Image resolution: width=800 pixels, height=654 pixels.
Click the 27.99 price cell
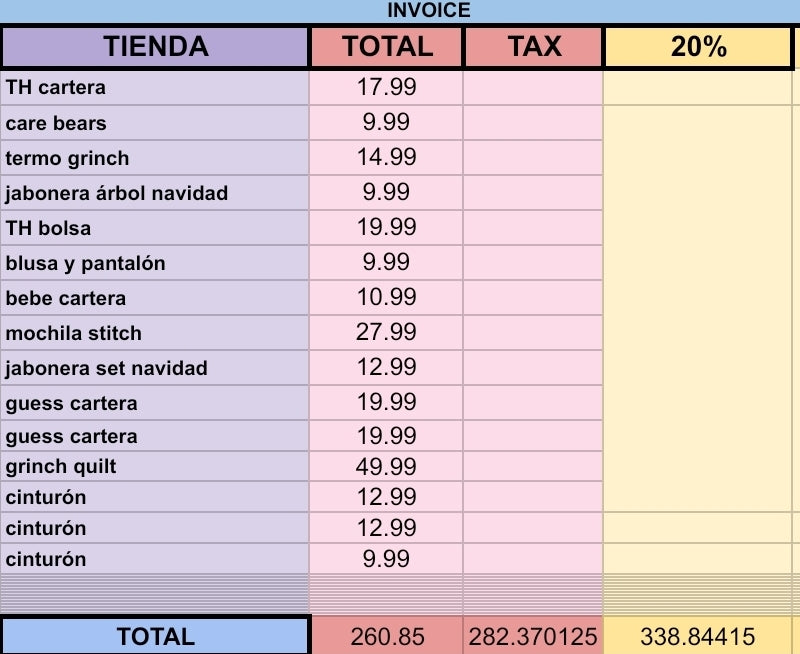(x=386, y=333)
